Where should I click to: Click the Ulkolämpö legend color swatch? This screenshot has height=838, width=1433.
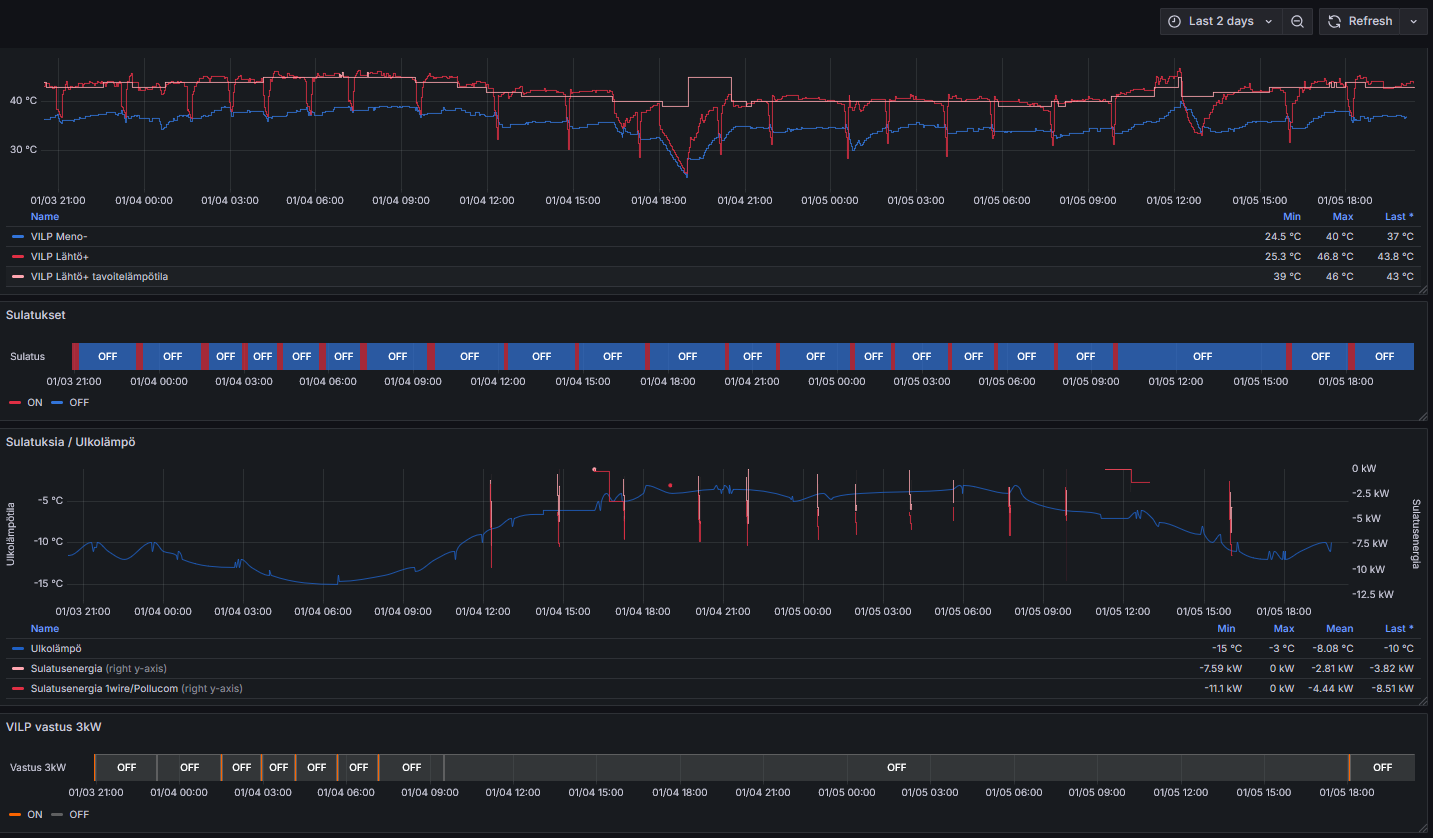[17, 649]
